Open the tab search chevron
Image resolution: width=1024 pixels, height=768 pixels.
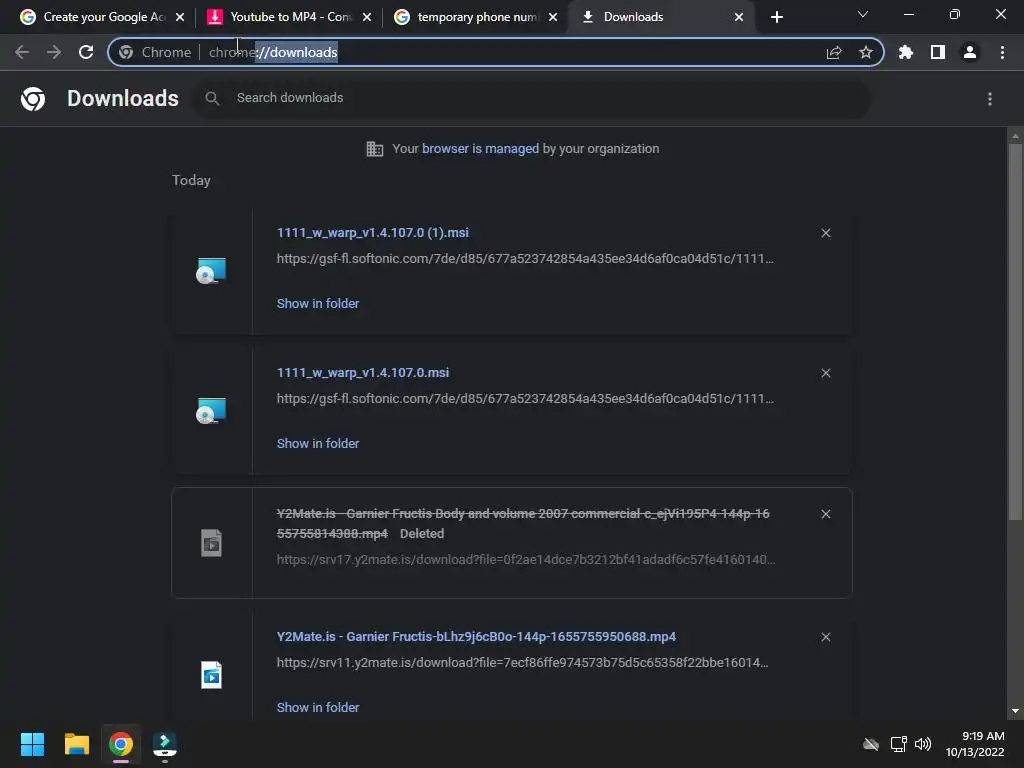tap(863, 14)
